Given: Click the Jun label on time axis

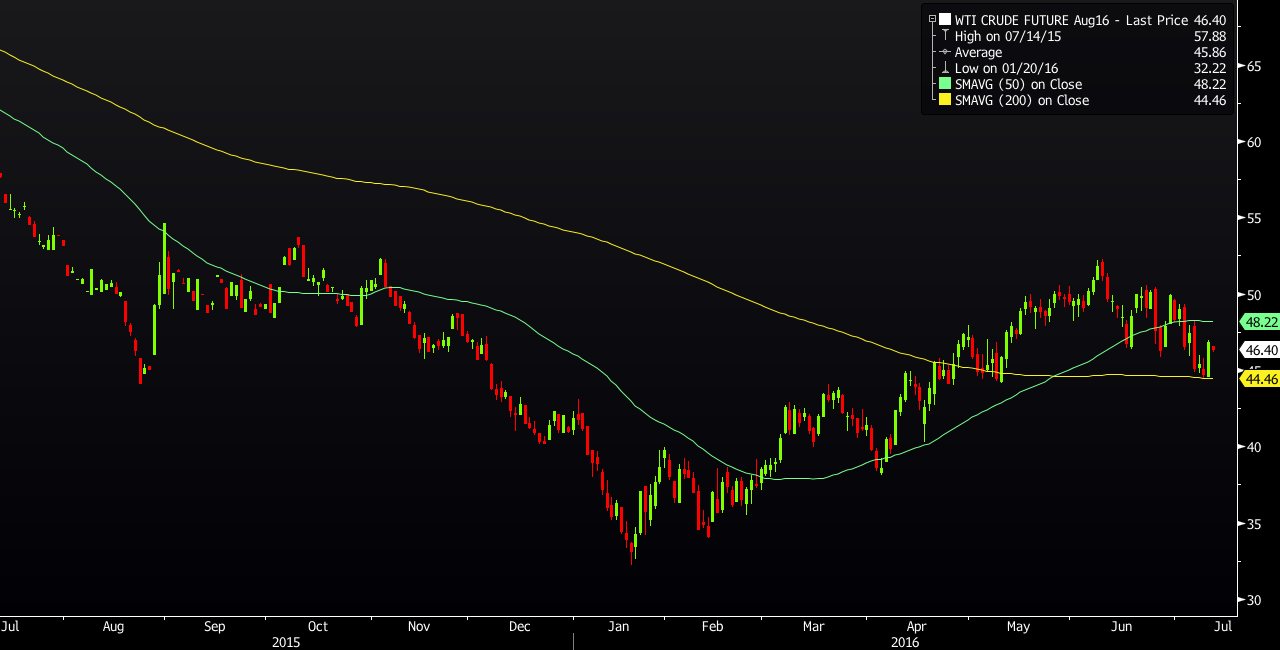Looking at the screenshot, I should click(1122, 627).
